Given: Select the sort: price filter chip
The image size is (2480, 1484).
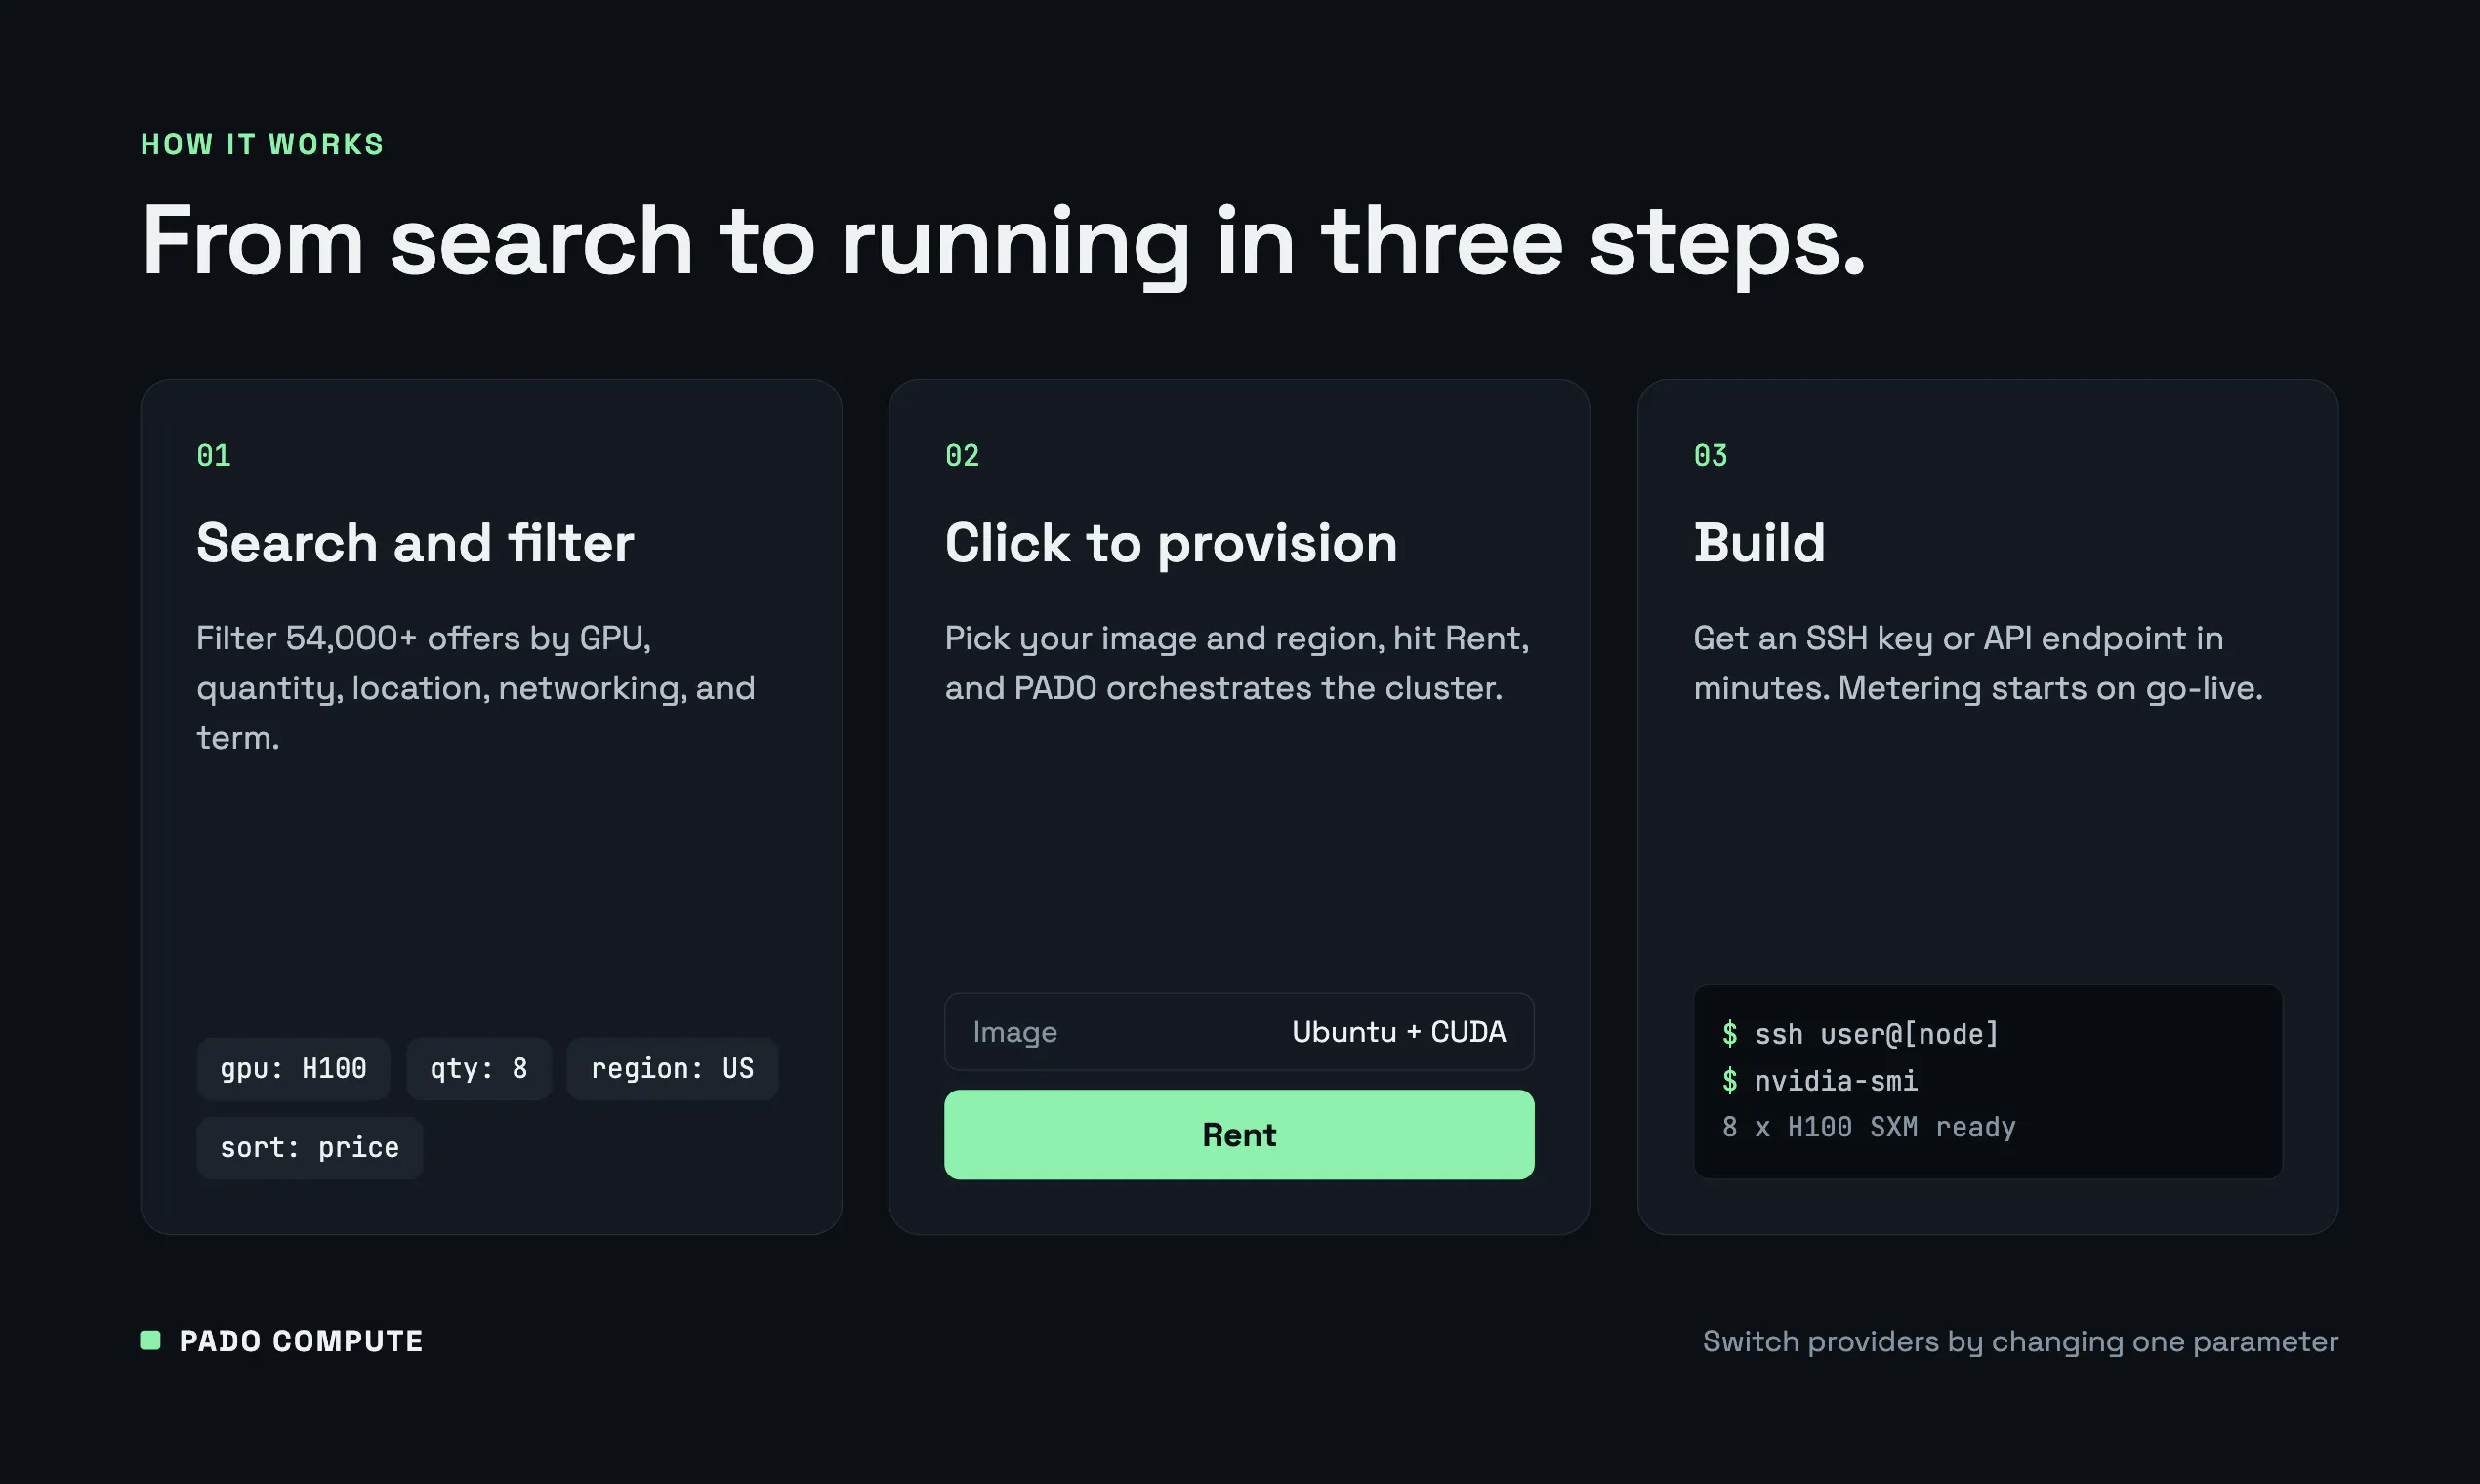Looking at the screenshot, I should tap(310, 1147).
